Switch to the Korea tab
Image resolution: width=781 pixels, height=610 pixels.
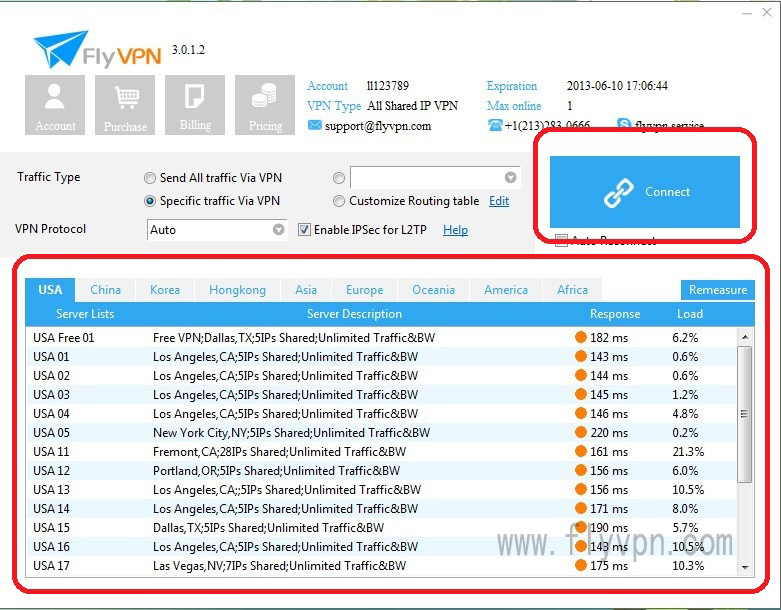click(165, 290)
